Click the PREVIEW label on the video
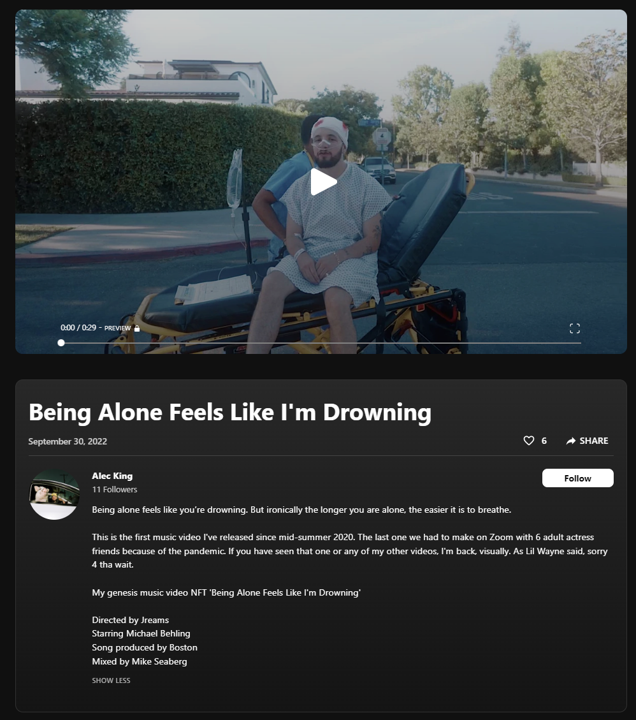This screenshot has width=636, height=720. [118, 328]
